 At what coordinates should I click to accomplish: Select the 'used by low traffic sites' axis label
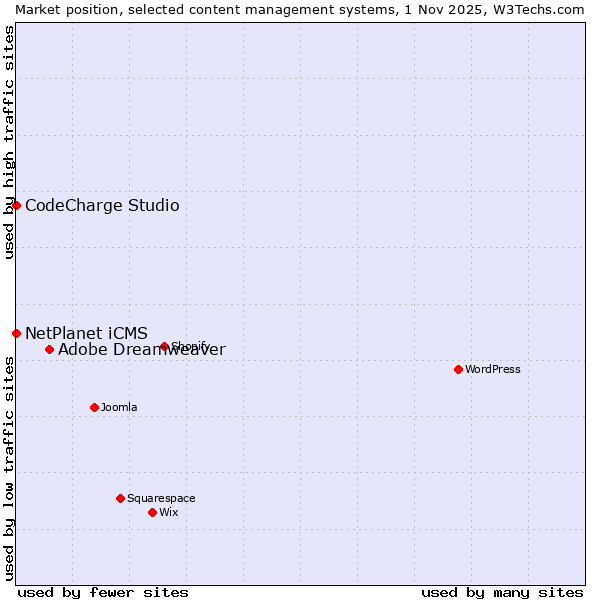point(9,469)
